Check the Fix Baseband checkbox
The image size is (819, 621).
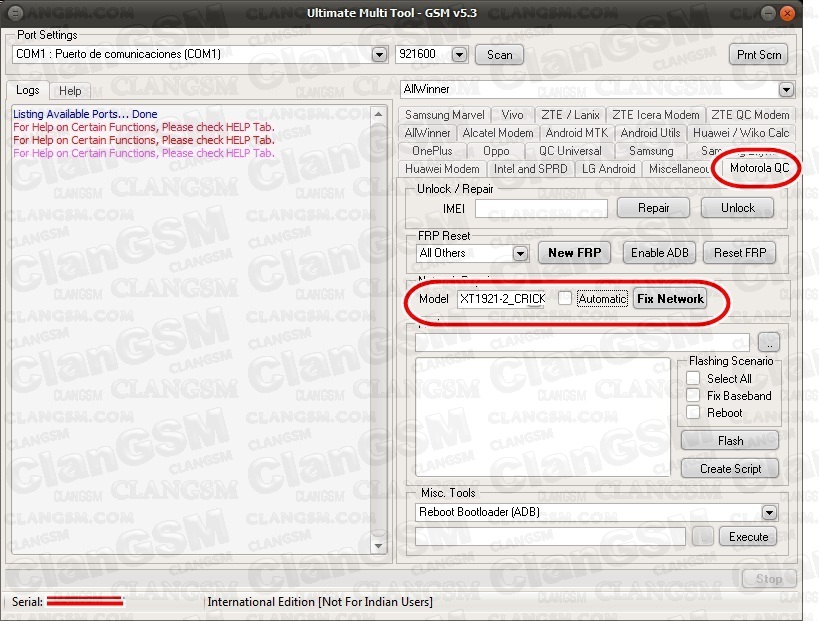(693, 395)
